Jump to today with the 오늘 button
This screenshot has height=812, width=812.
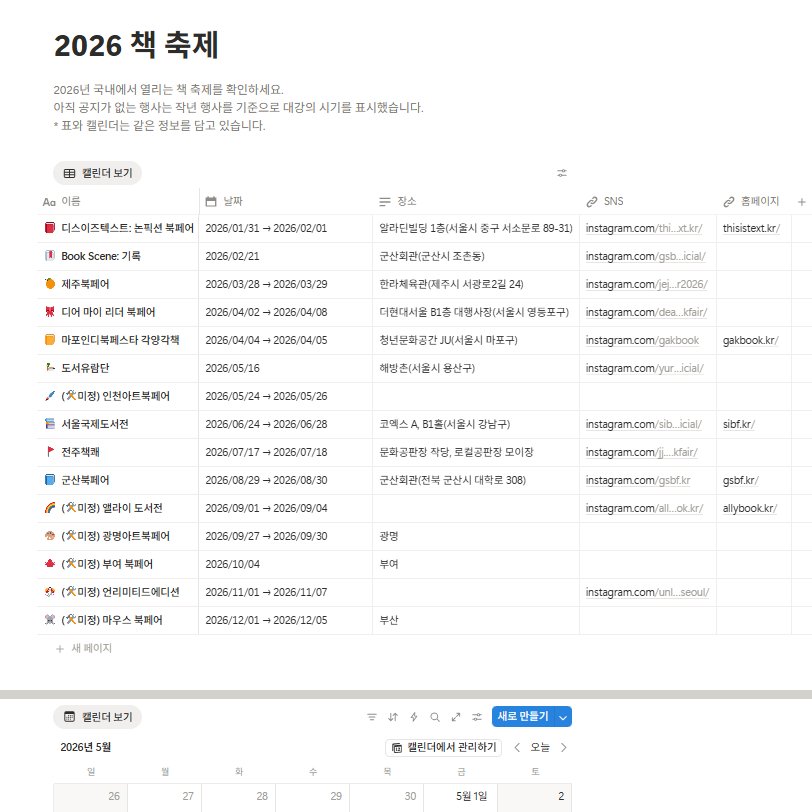(540, 747)
